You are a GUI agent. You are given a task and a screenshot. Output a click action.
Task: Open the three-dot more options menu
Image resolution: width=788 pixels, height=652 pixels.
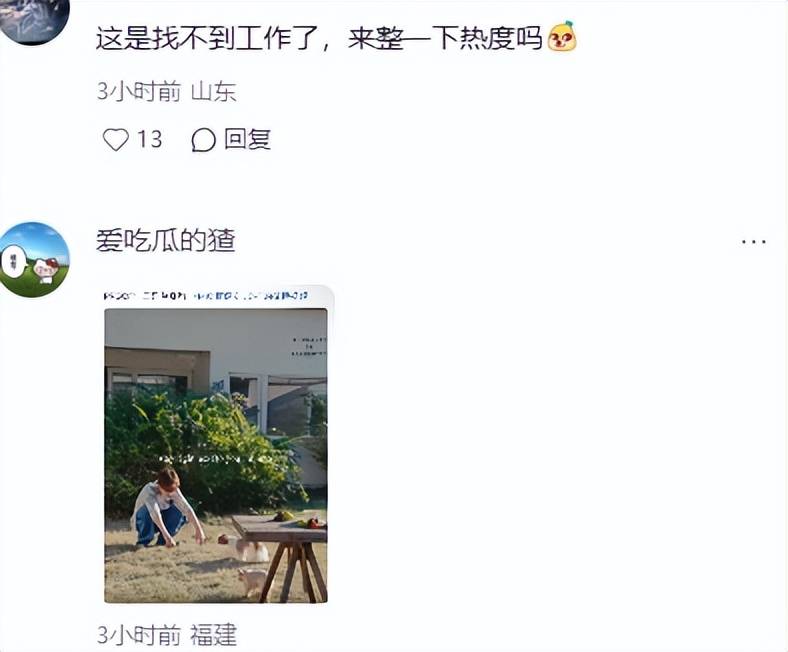(754, 242)
